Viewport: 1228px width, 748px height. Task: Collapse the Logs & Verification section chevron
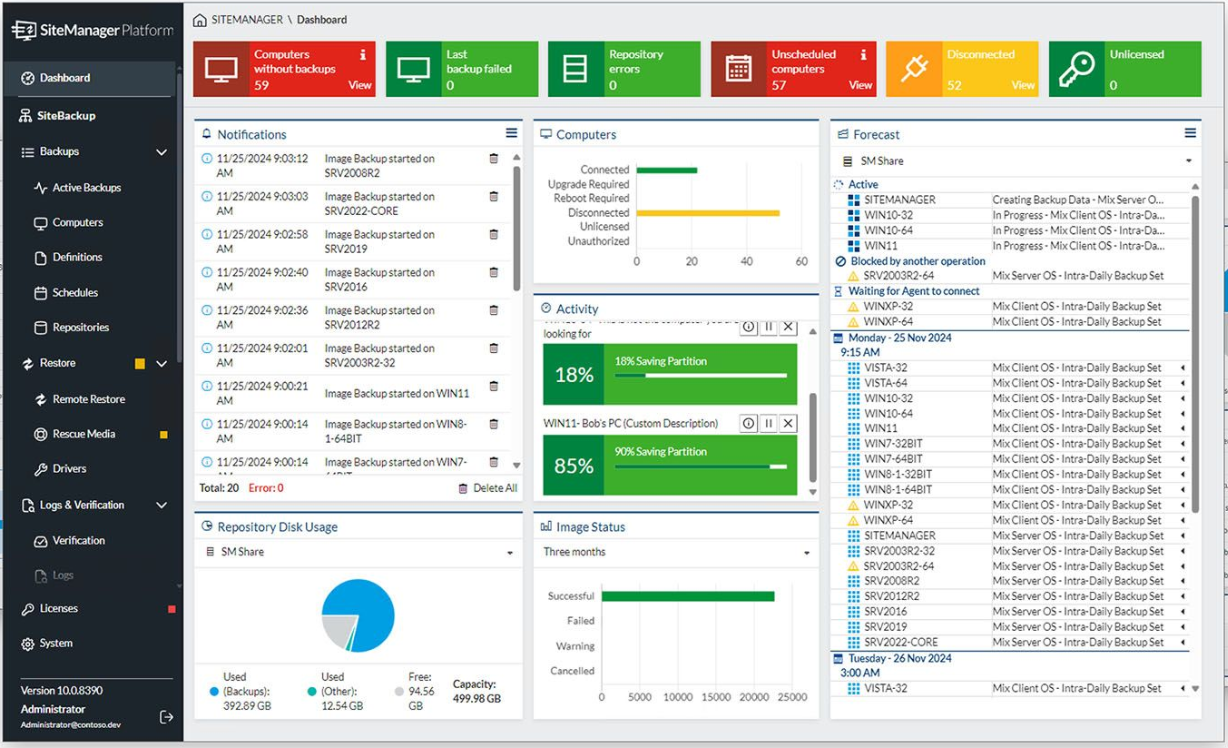(x=162, y=506)
